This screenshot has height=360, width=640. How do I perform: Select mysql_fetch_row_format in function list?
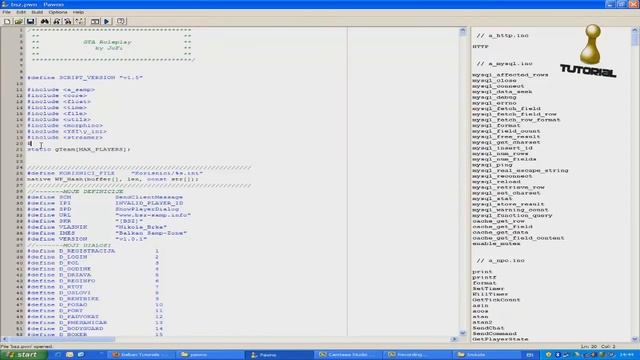(516, 120)
